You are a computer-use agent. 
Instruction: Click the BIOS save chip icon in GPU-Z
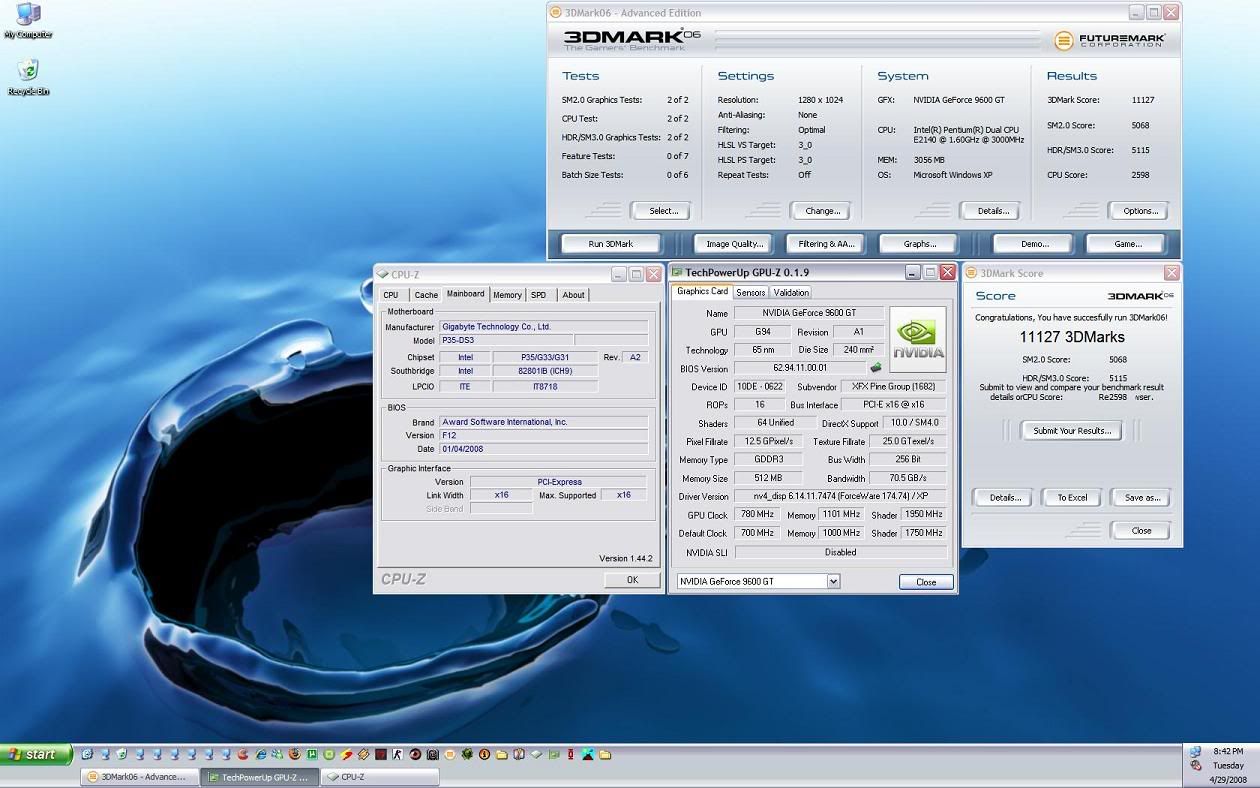876,368
